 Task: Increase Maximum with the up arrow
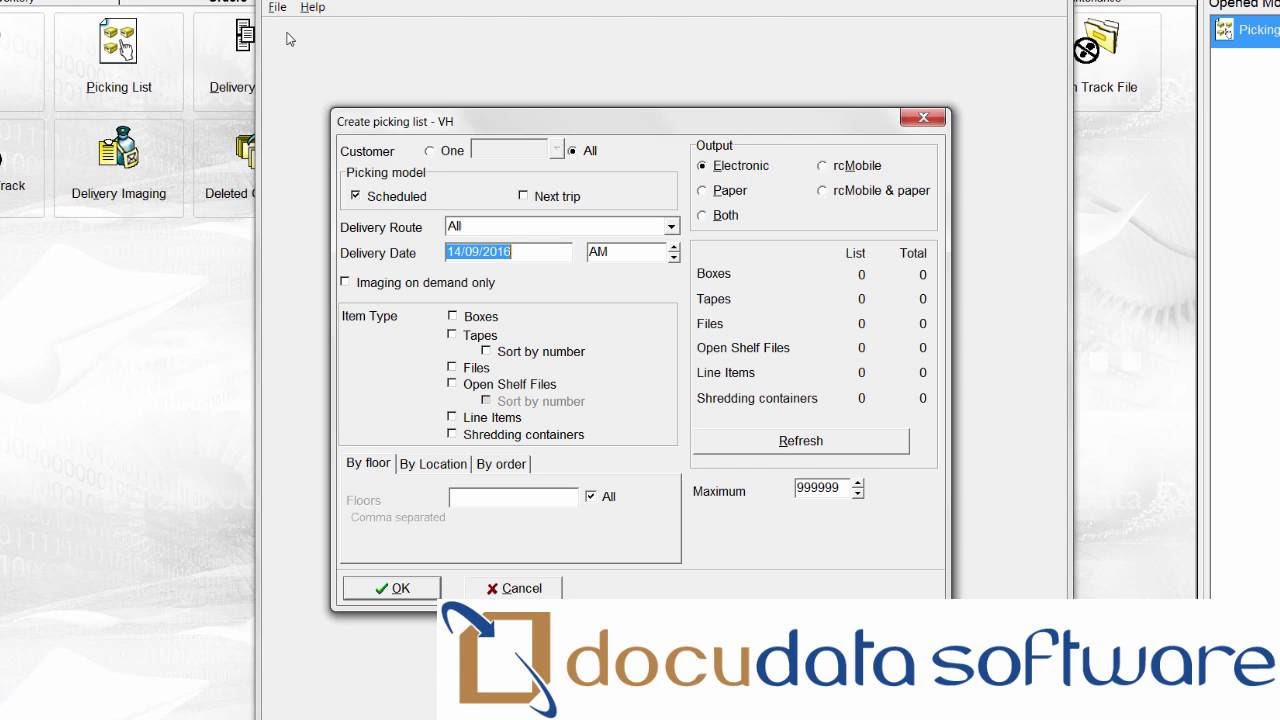pyautogui.click(x=858, y=483)
